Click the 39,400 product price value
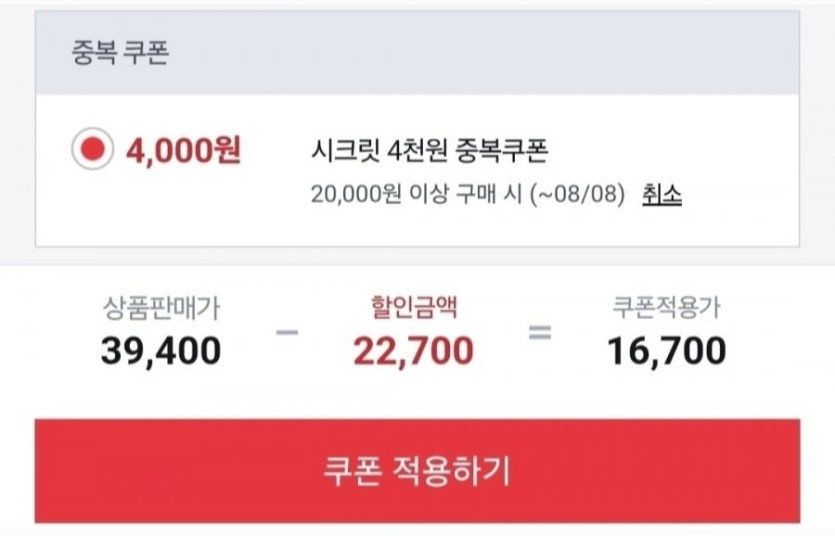835x536 pixels. [x=161, y=351]
